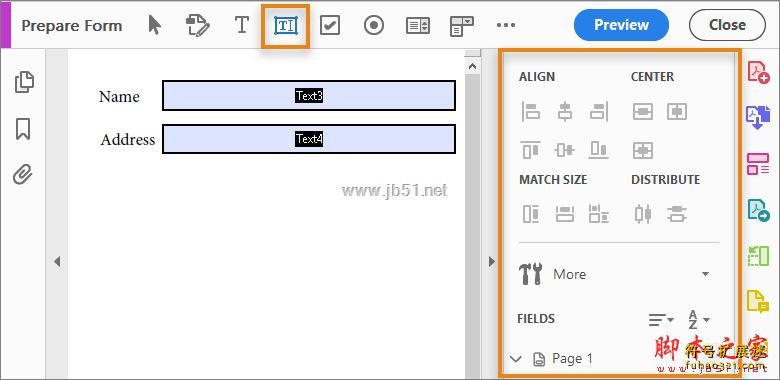Center fields both directions on page

point(643,150)
